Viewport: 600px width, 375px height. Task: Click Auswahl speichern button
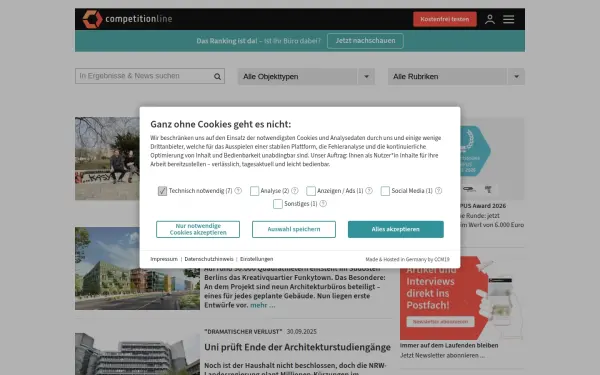point(294,229)
